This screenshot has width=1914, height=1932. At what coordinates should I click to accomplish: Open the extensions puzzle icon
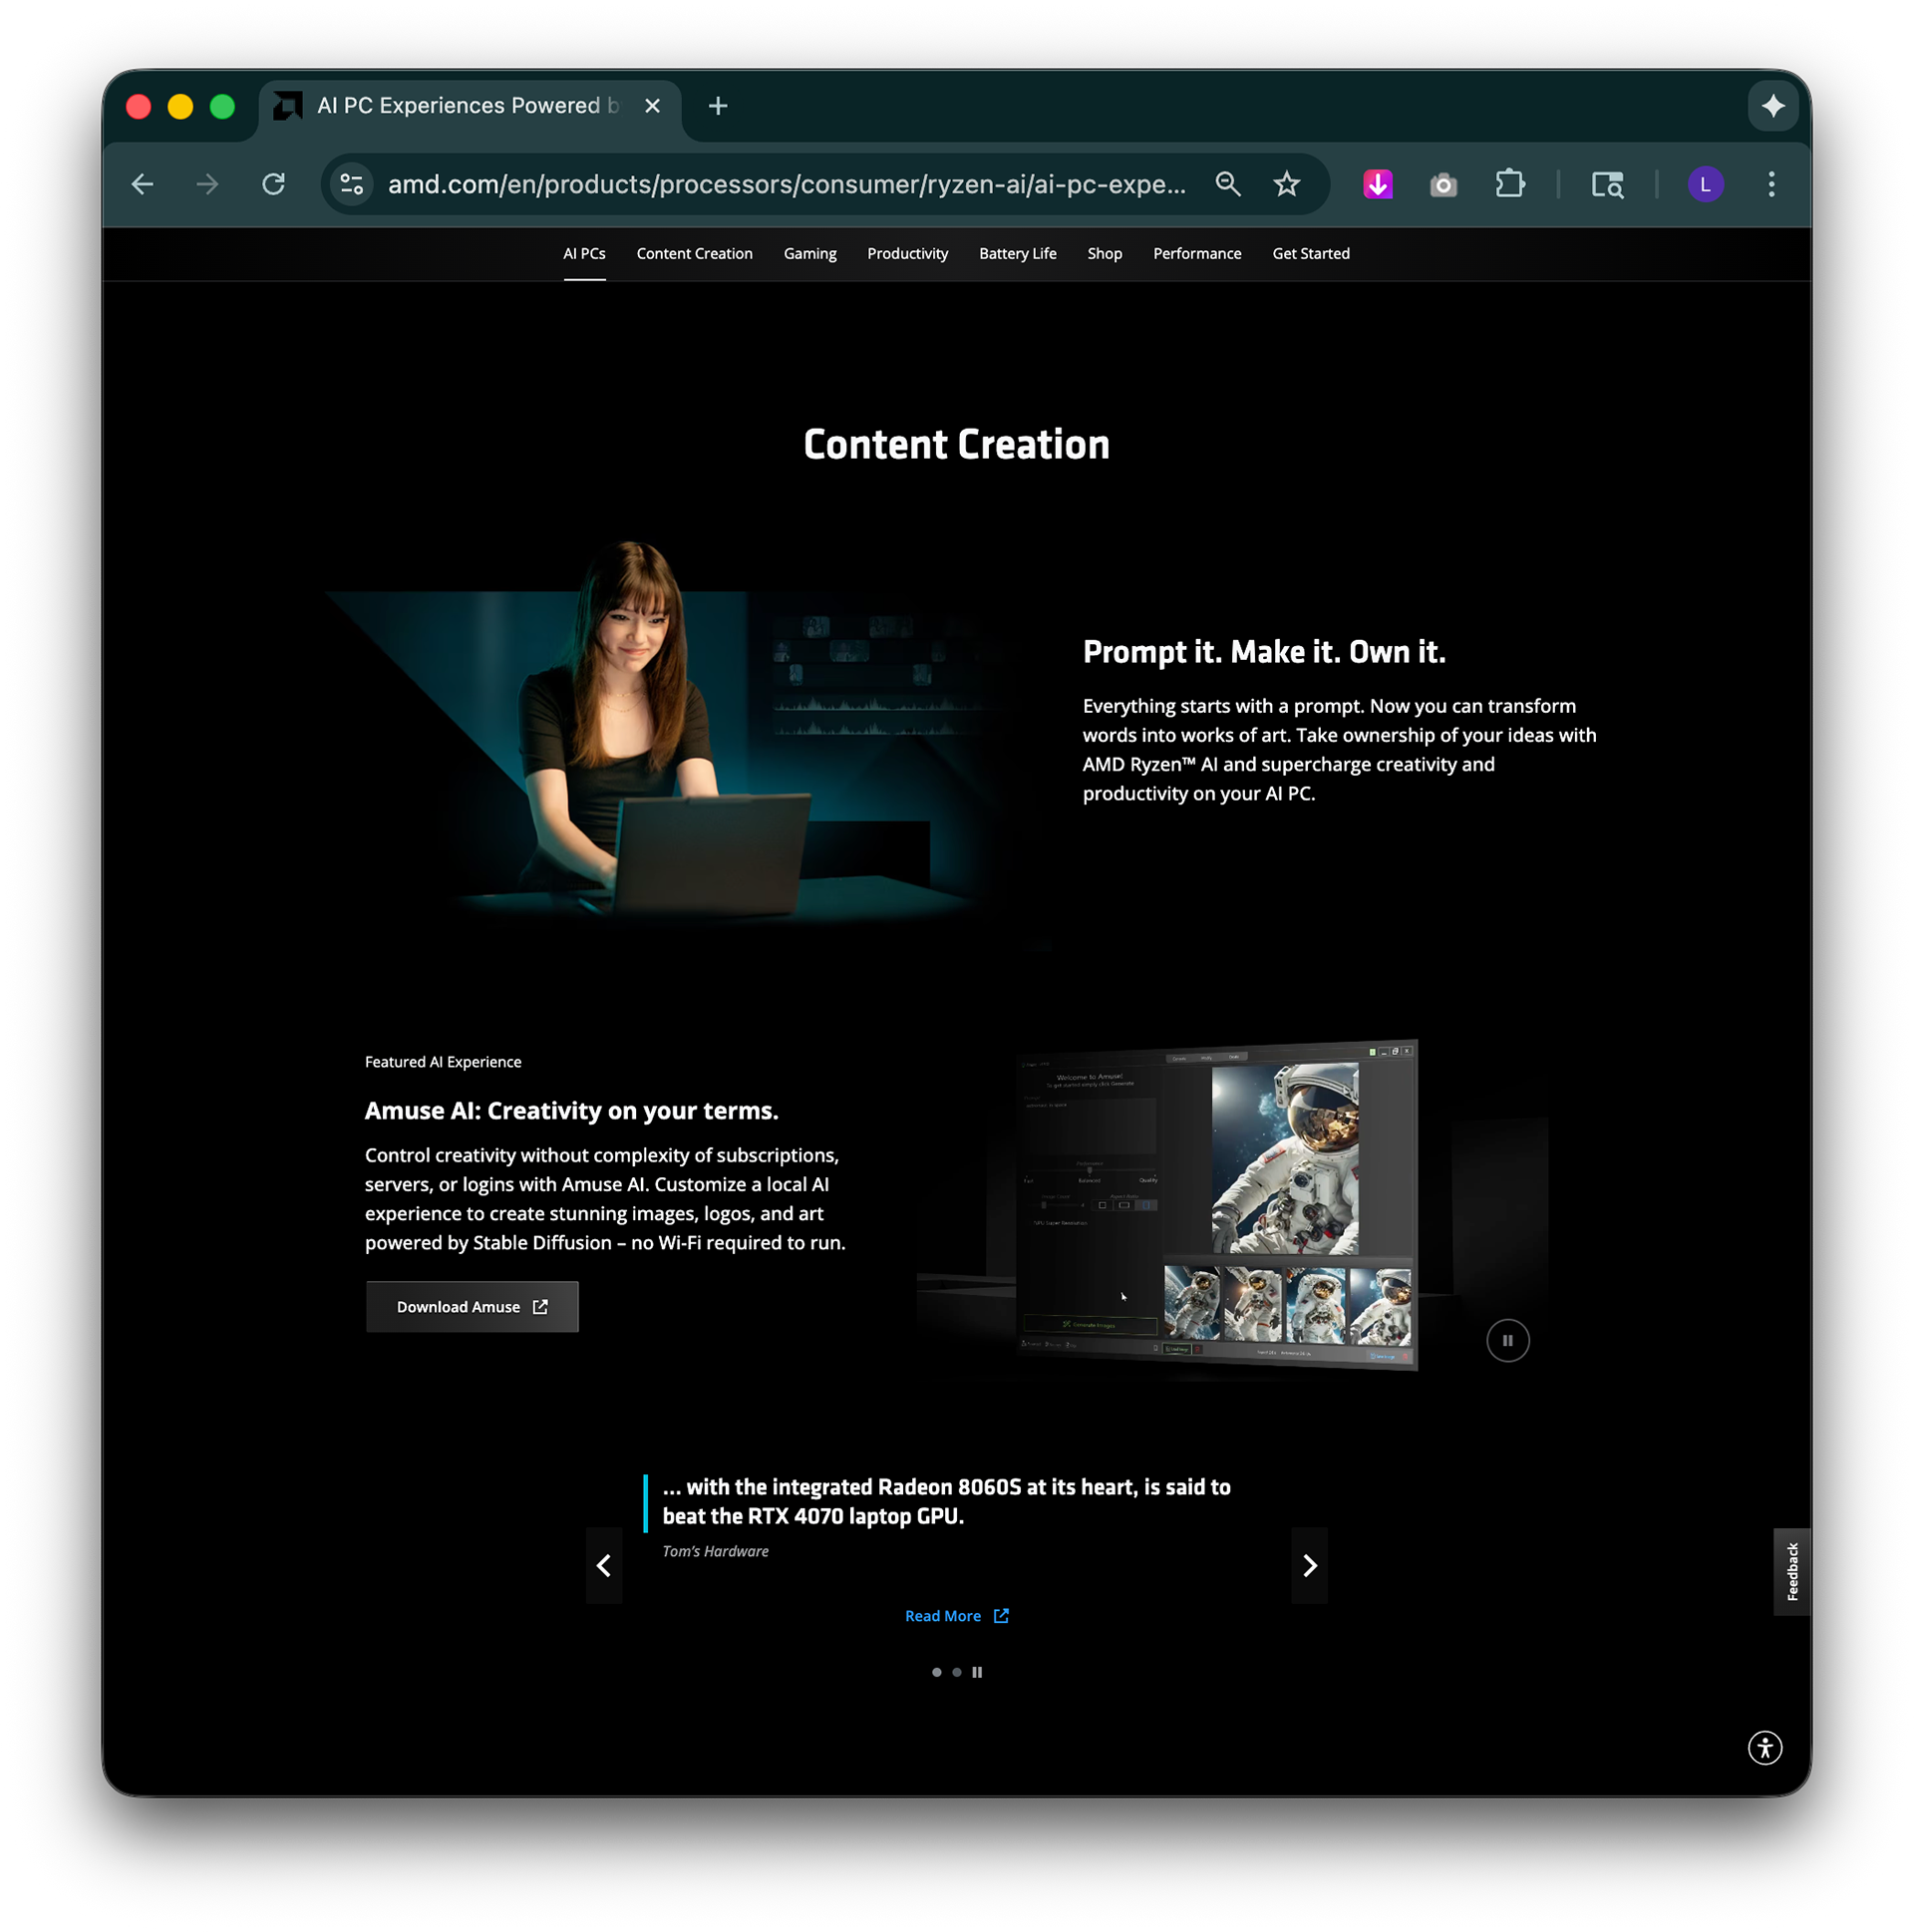tap(1509, 184)
